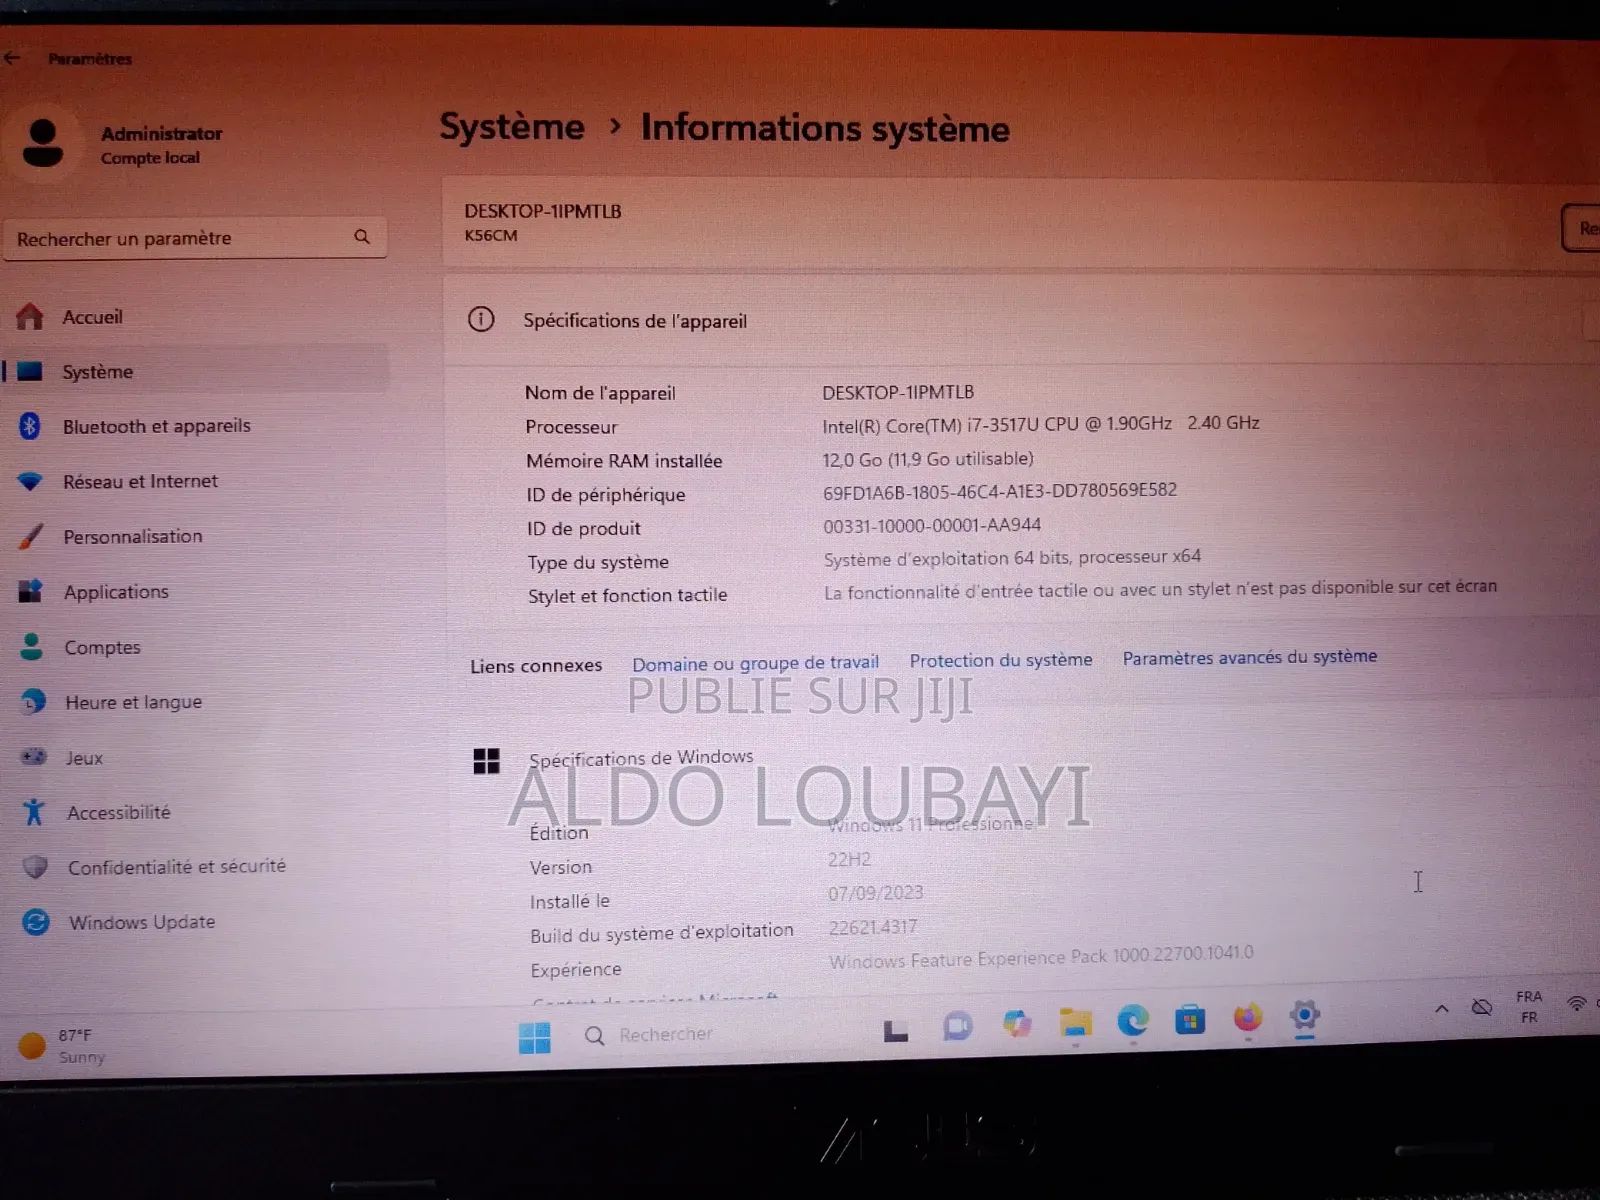Select the Build value 22621.4317
Image resolution: width=1600 pixels, height=1200 pixels.
872,927
